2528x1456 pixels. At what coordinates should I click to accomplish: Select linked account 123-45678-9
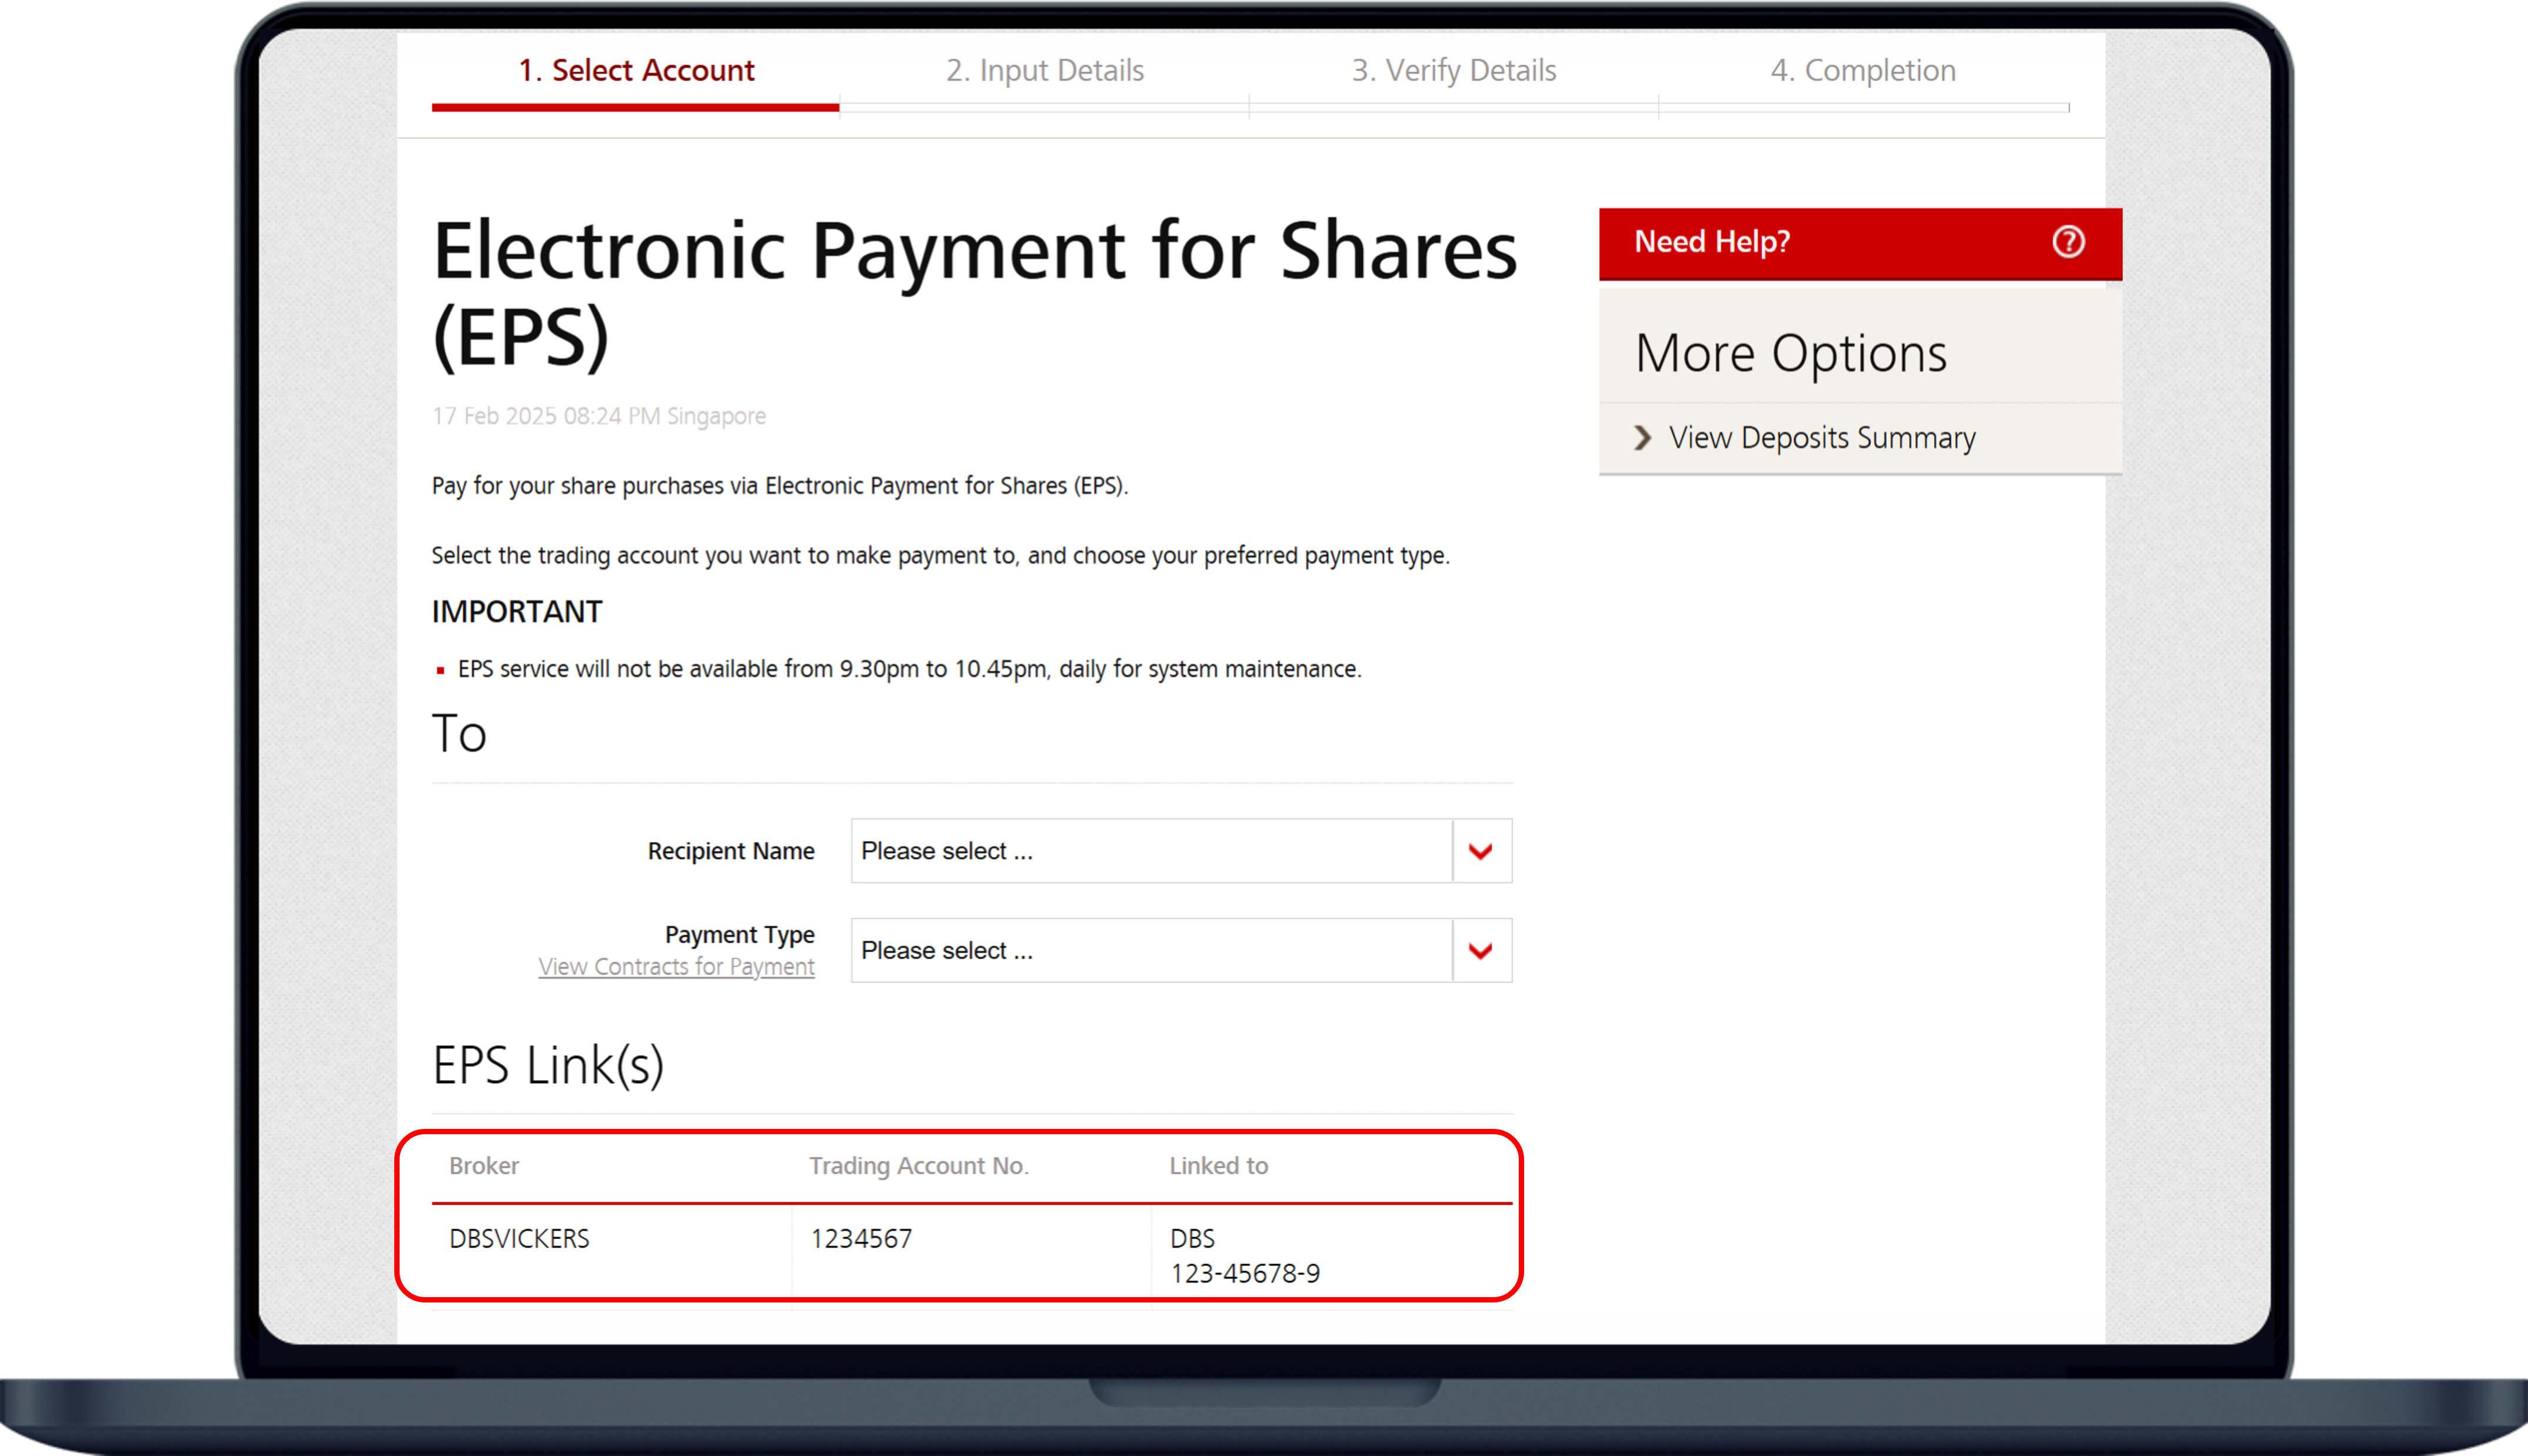pyautogui.click(x=1245, y=1274)
